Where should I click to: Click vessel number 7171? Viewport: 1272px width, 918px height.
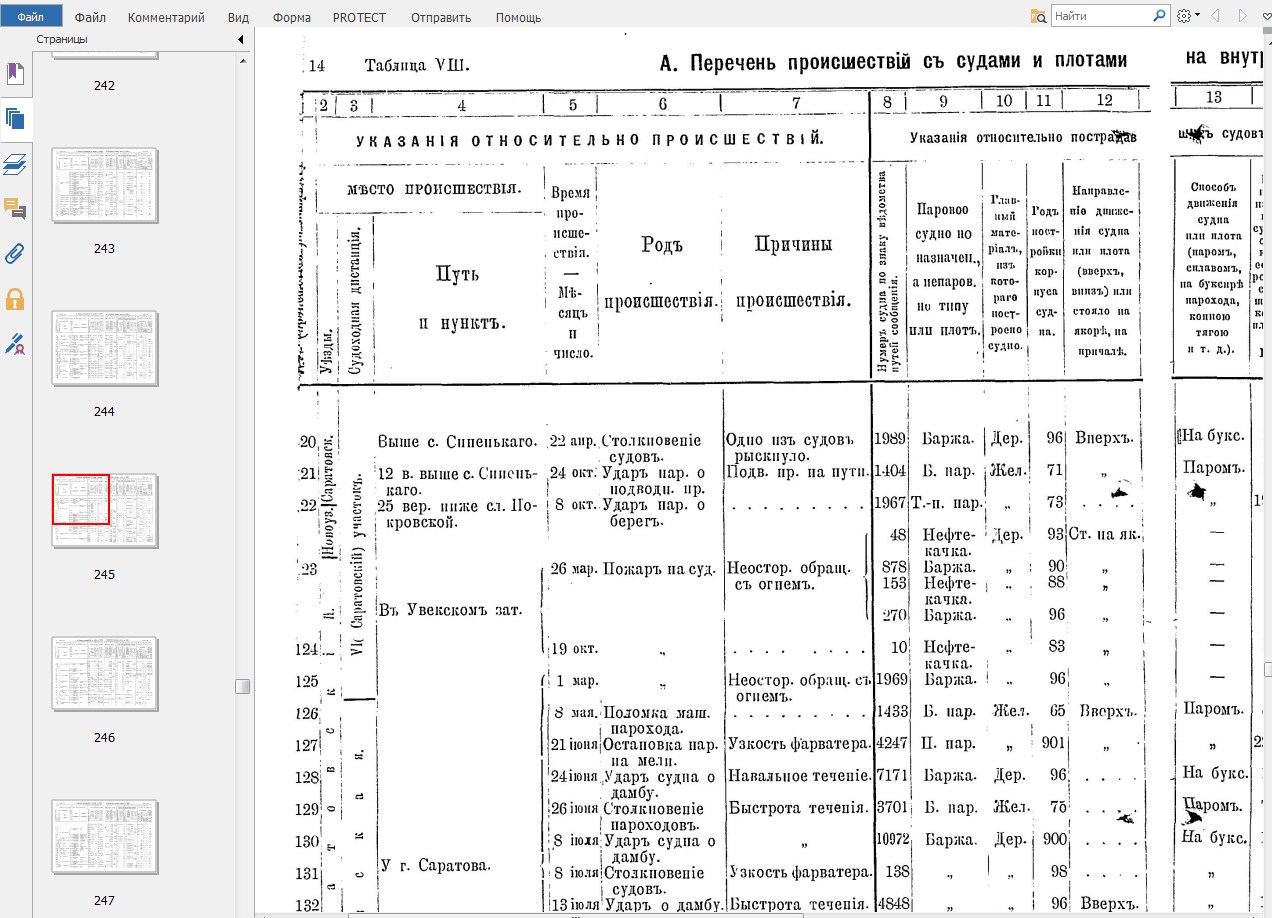pyautogui.click(x=890, y=775)
